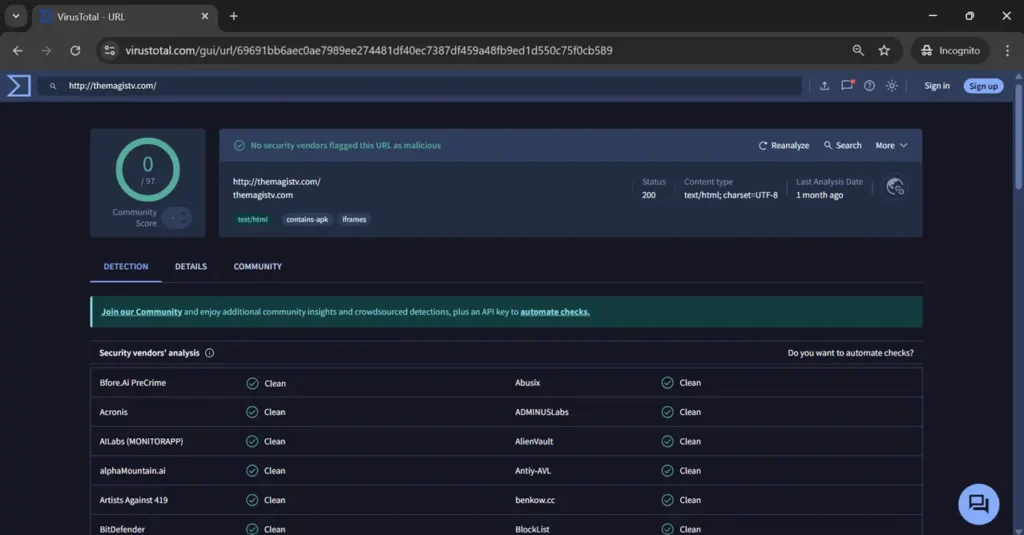Viewport: 1024px width, 535px height.
Task: Click the info icon beside Security vendors' analysis
Action: [210, 353]
